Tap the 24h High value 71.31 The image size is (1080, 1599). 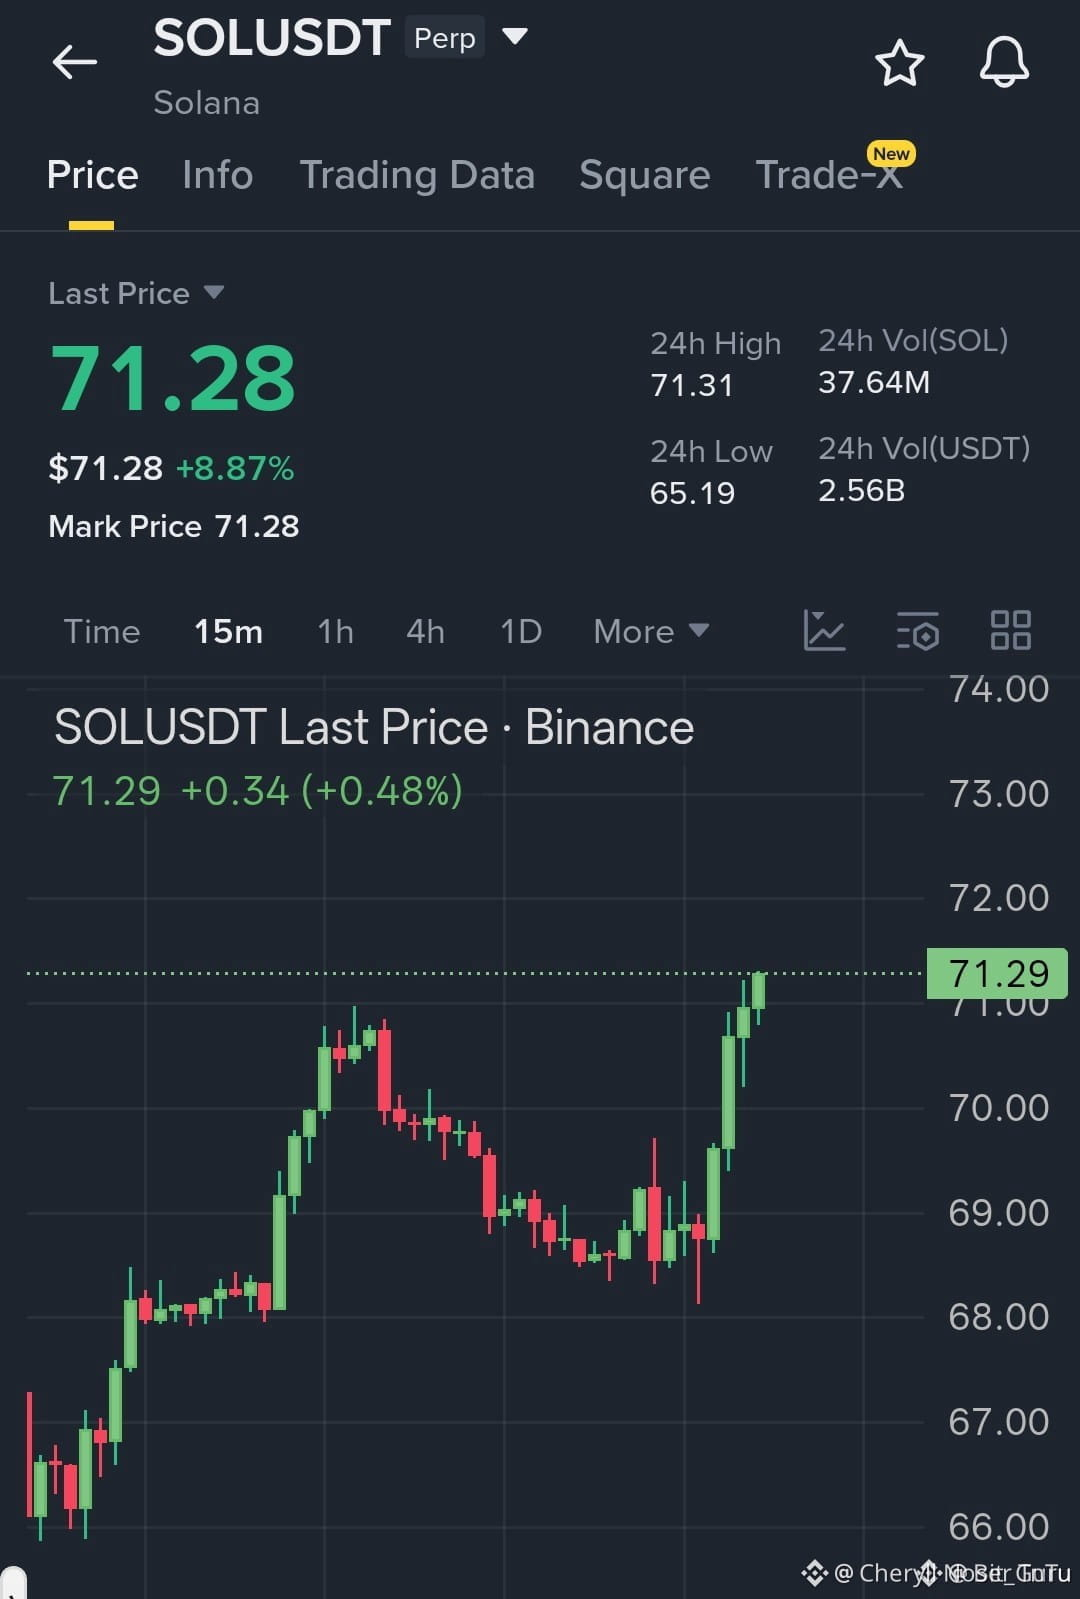point(692,385)
